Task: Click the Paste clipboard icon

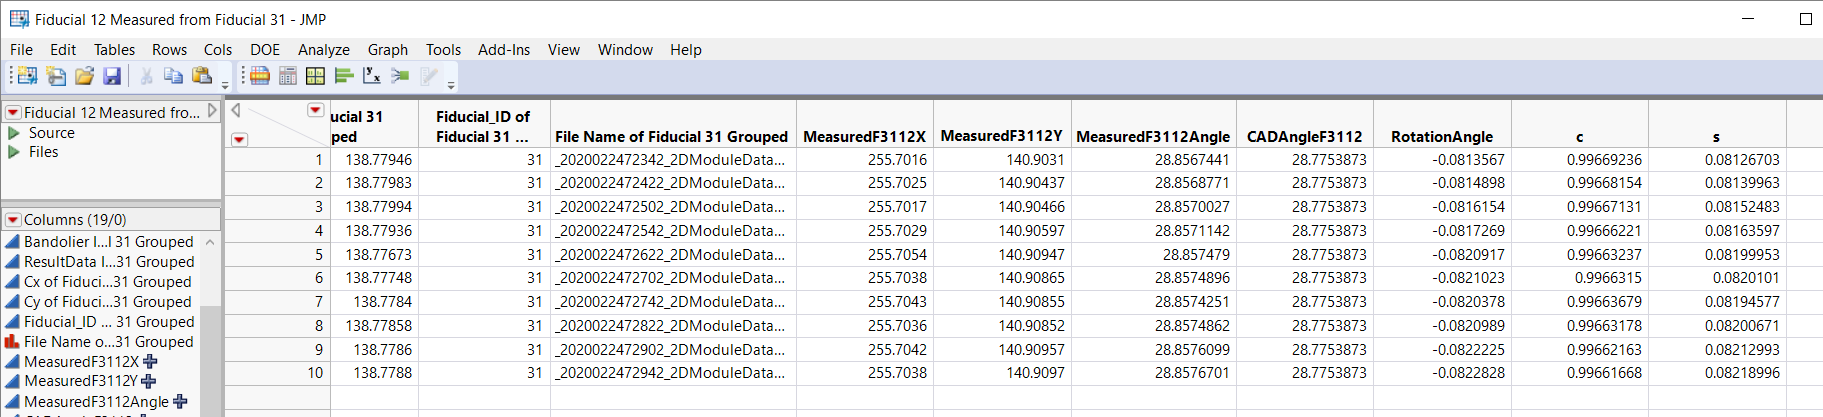Action: point(201,76)
